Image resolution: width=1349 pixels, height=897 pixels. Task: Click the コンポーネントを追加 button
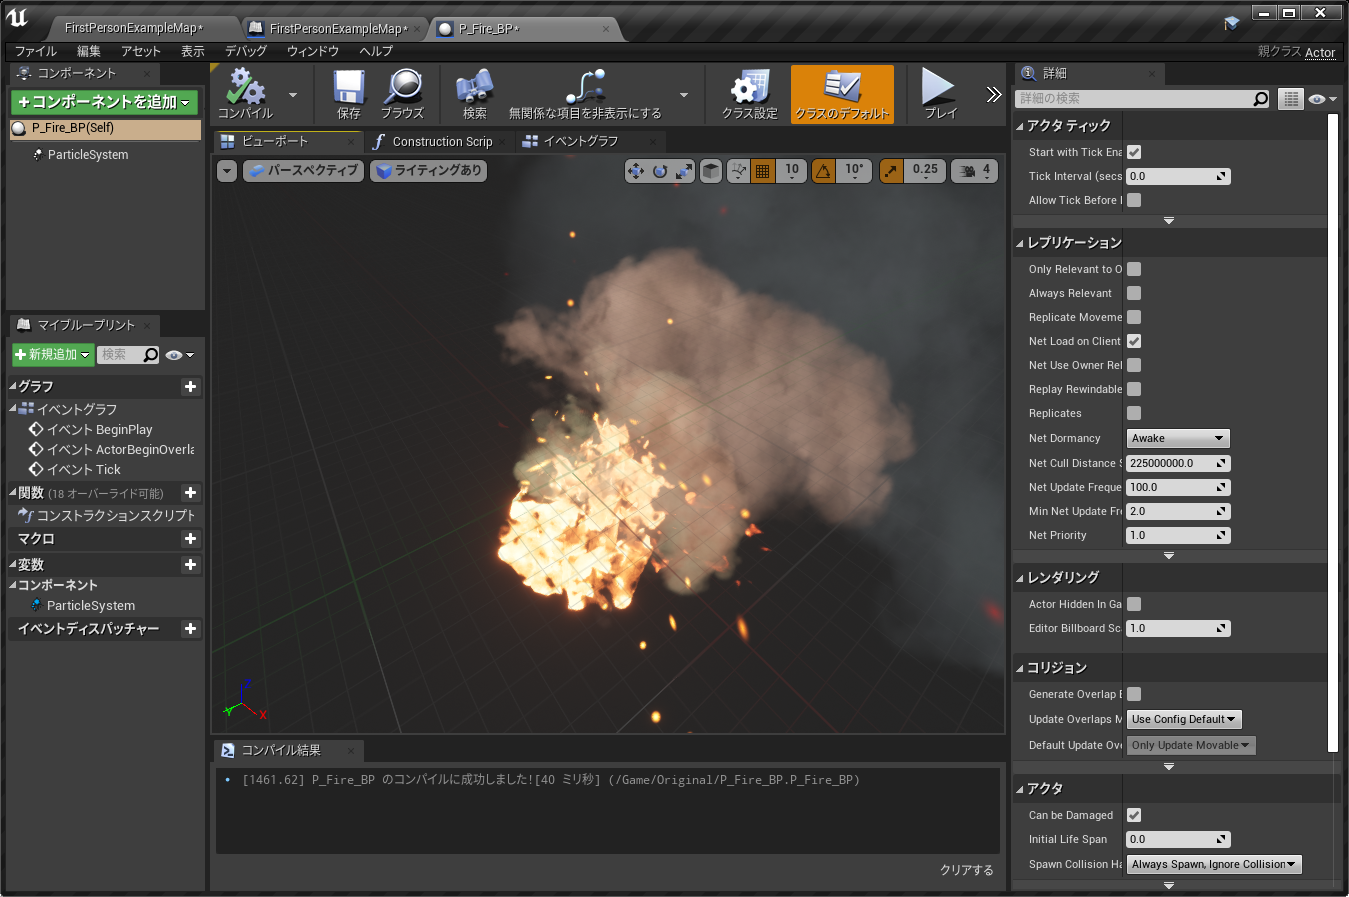tap(104, 102)
